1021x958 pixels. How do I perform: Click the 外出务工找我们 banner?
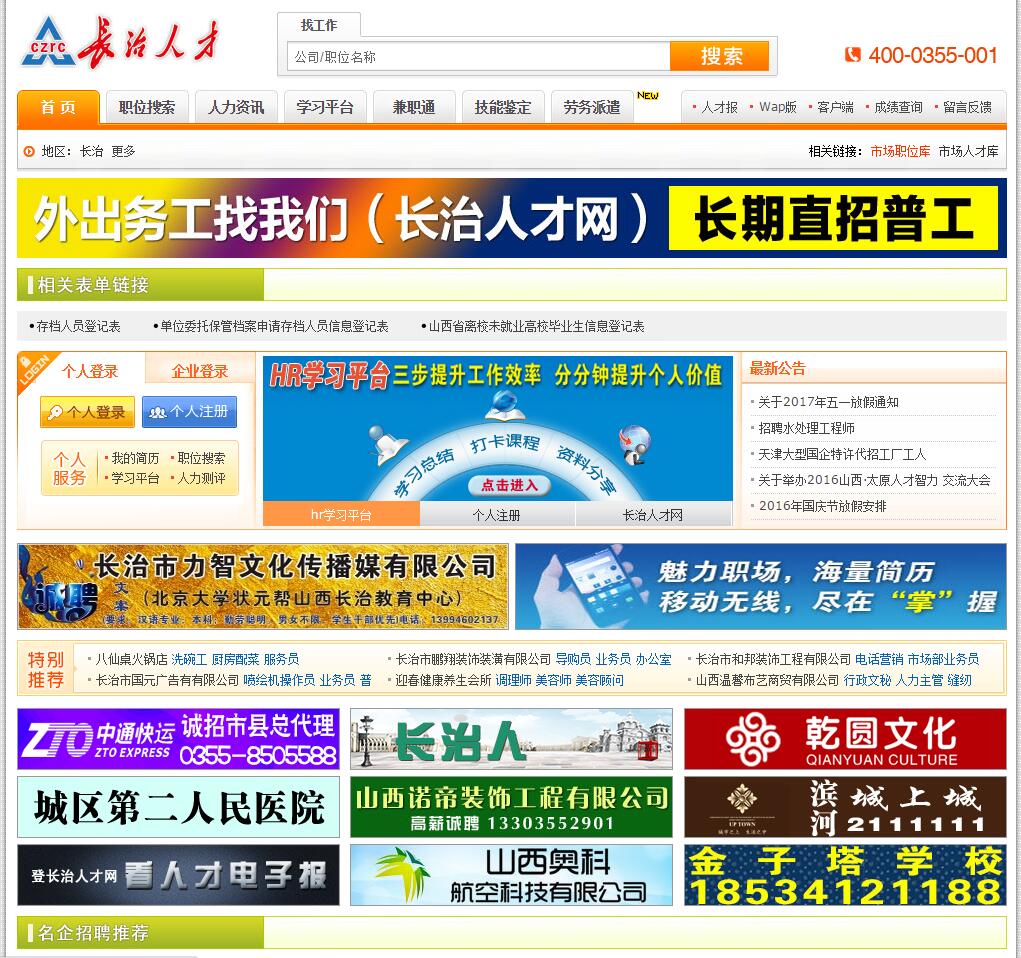pos(512,218)
